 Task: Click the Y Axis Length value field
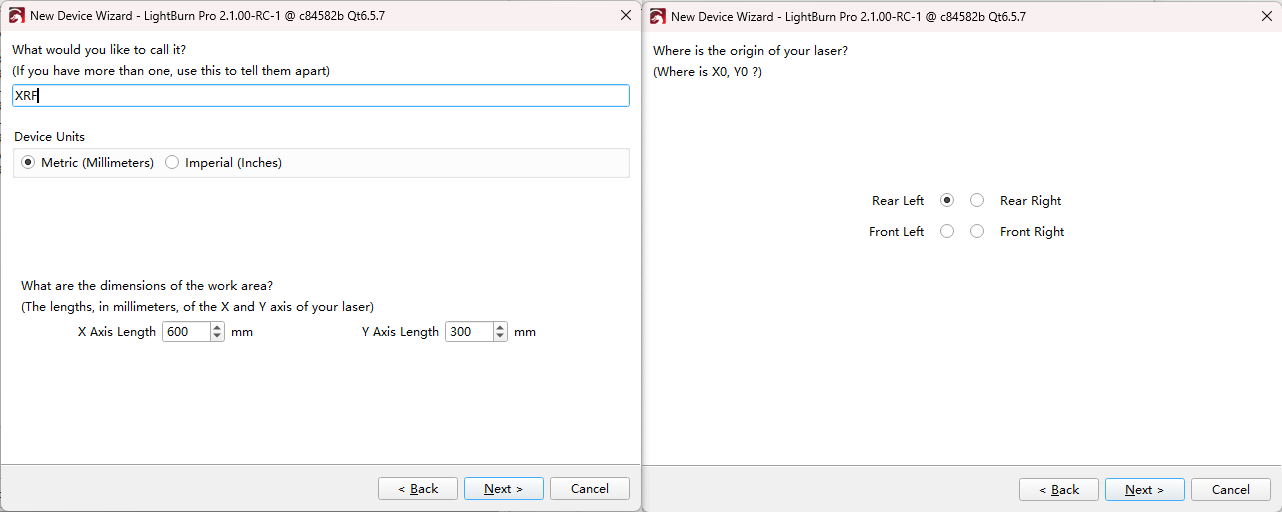469,332
